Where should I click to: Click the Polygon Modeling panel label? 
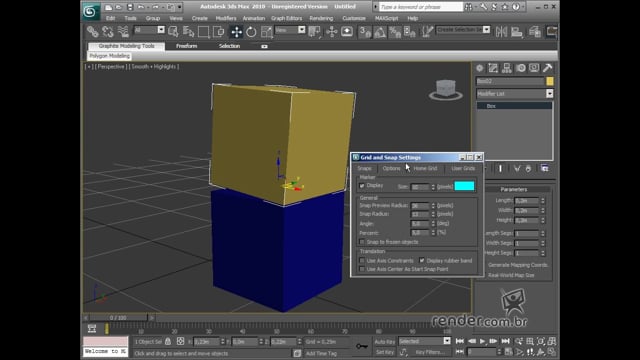109,56
